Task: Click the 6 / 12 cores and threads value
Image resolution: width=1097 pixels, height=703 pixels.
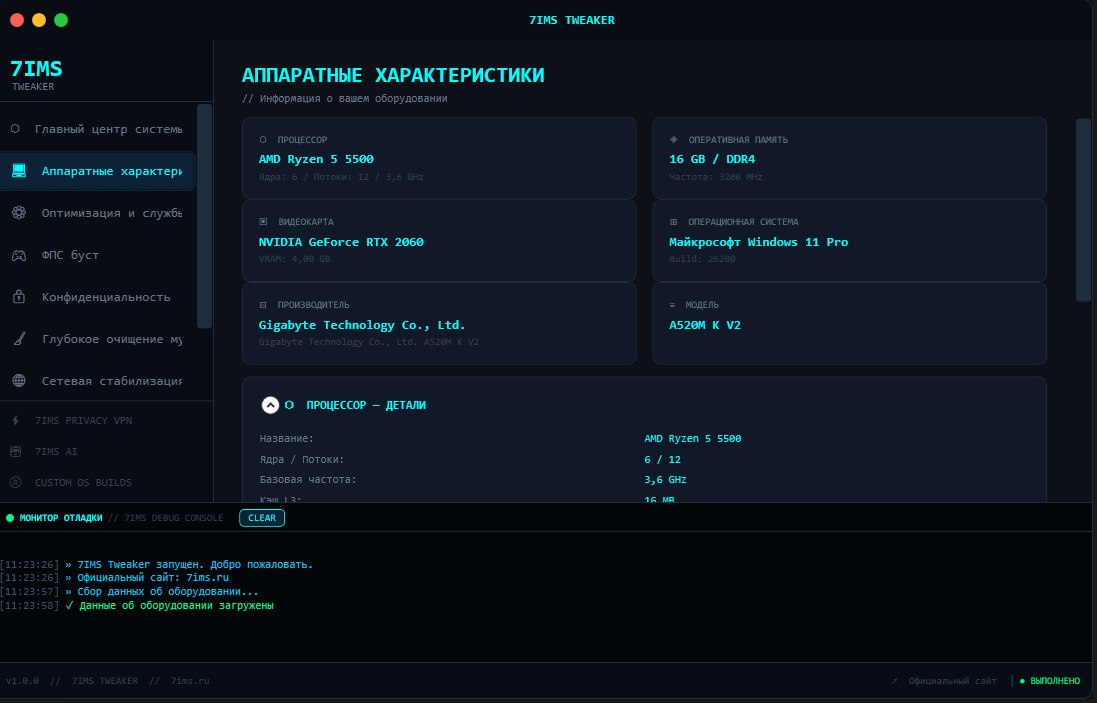Action: pyautogui.click(x=663, y=460)
